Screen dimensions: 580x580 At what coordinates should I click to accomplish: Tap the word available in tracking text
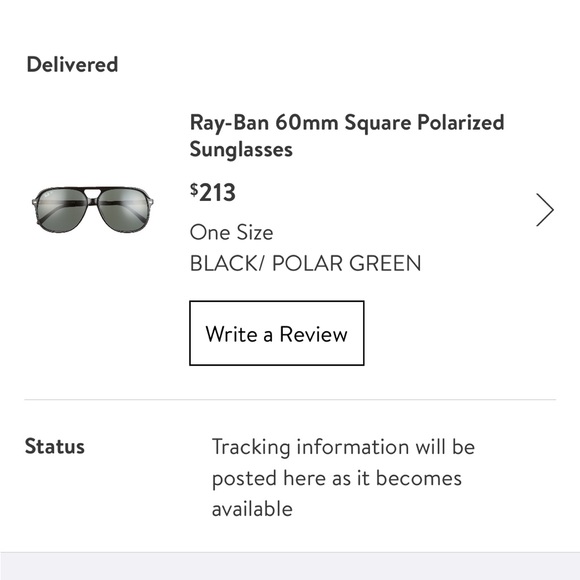click(x=252, y=509)
